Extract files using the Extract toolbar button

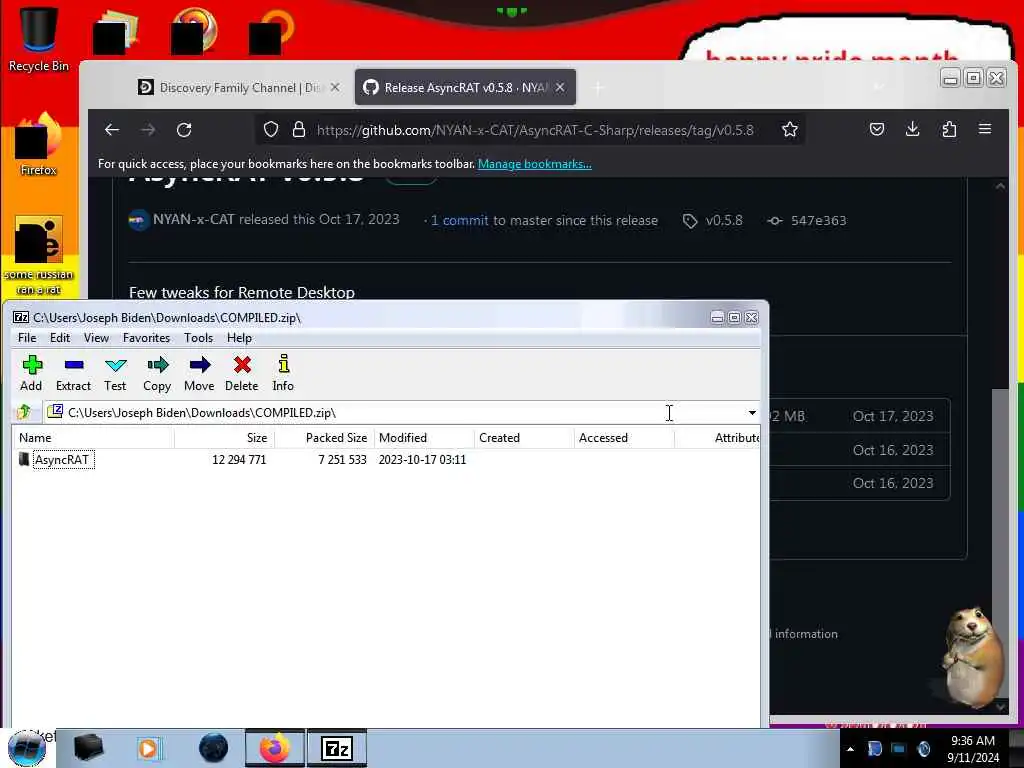pos(73,373)
